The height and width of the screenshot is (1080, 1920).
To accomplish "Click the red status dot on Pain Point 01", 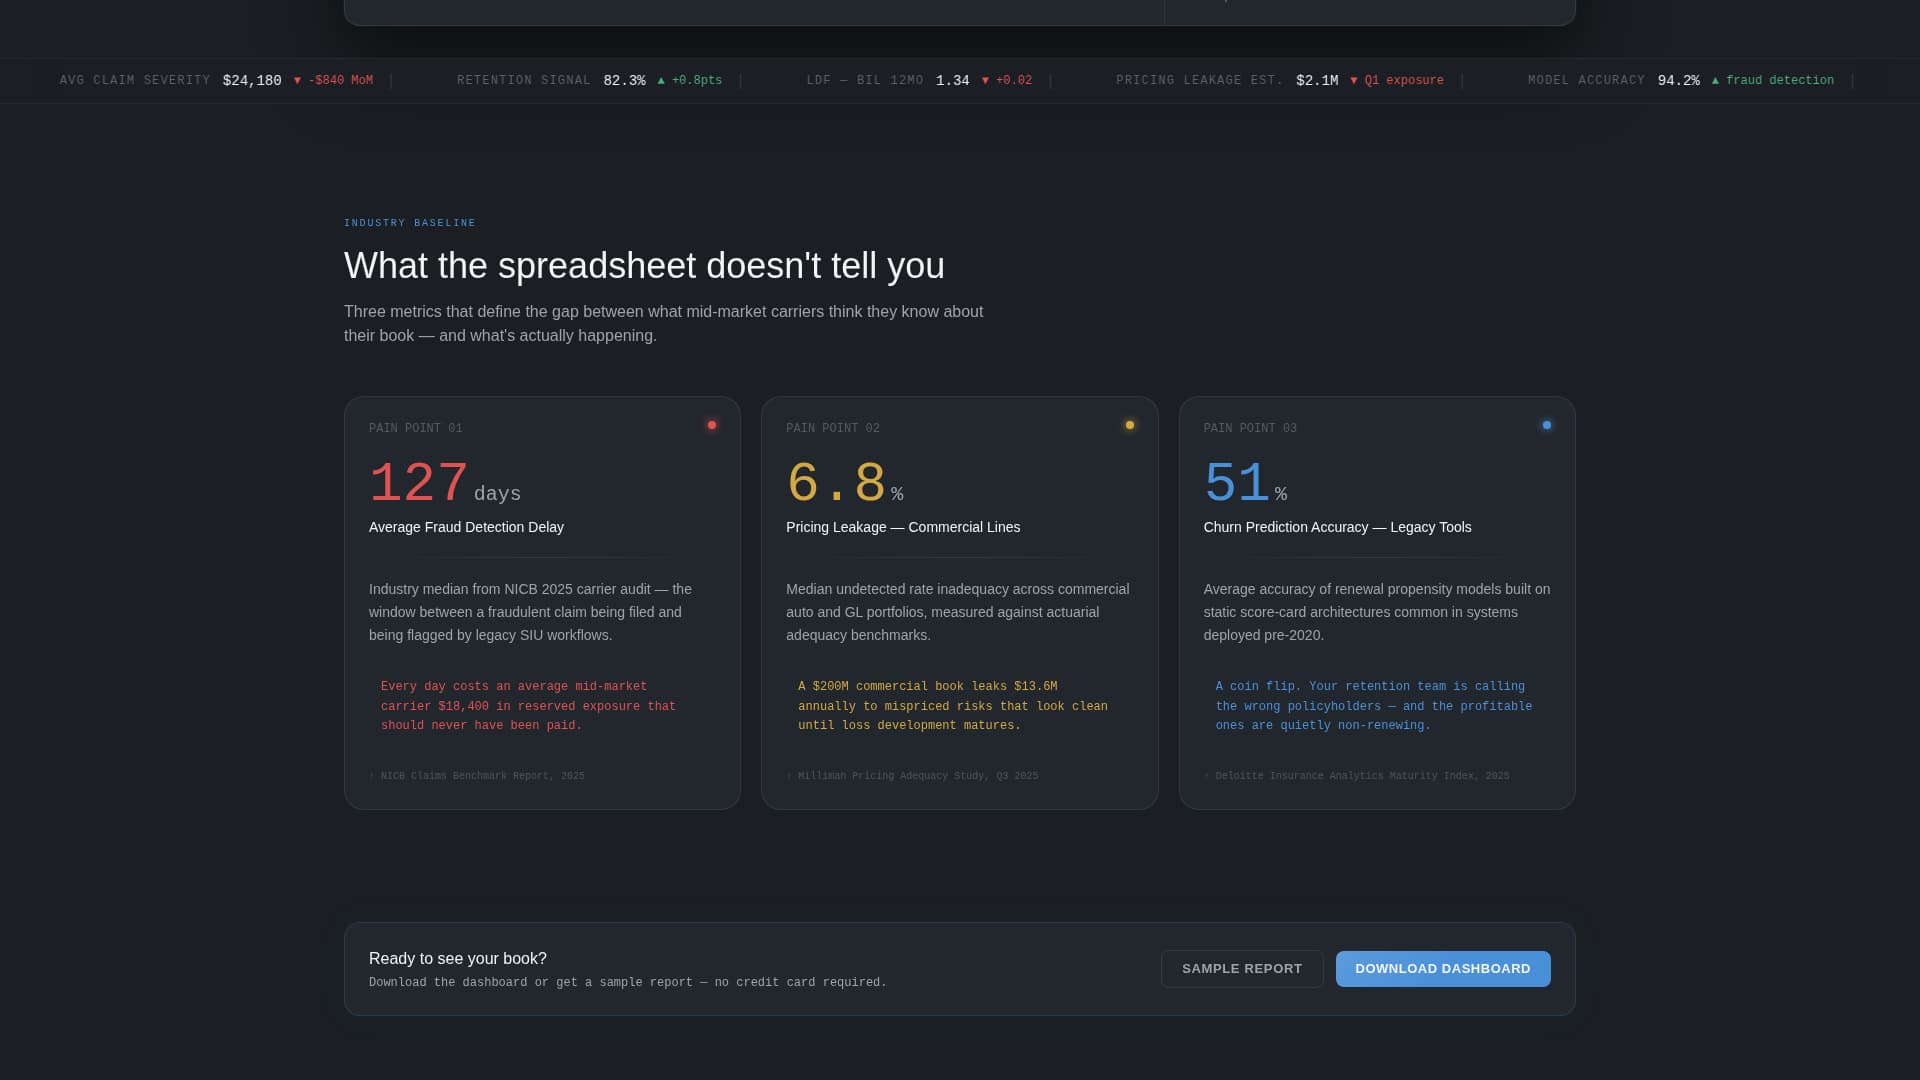I will [x=712, y=424].
